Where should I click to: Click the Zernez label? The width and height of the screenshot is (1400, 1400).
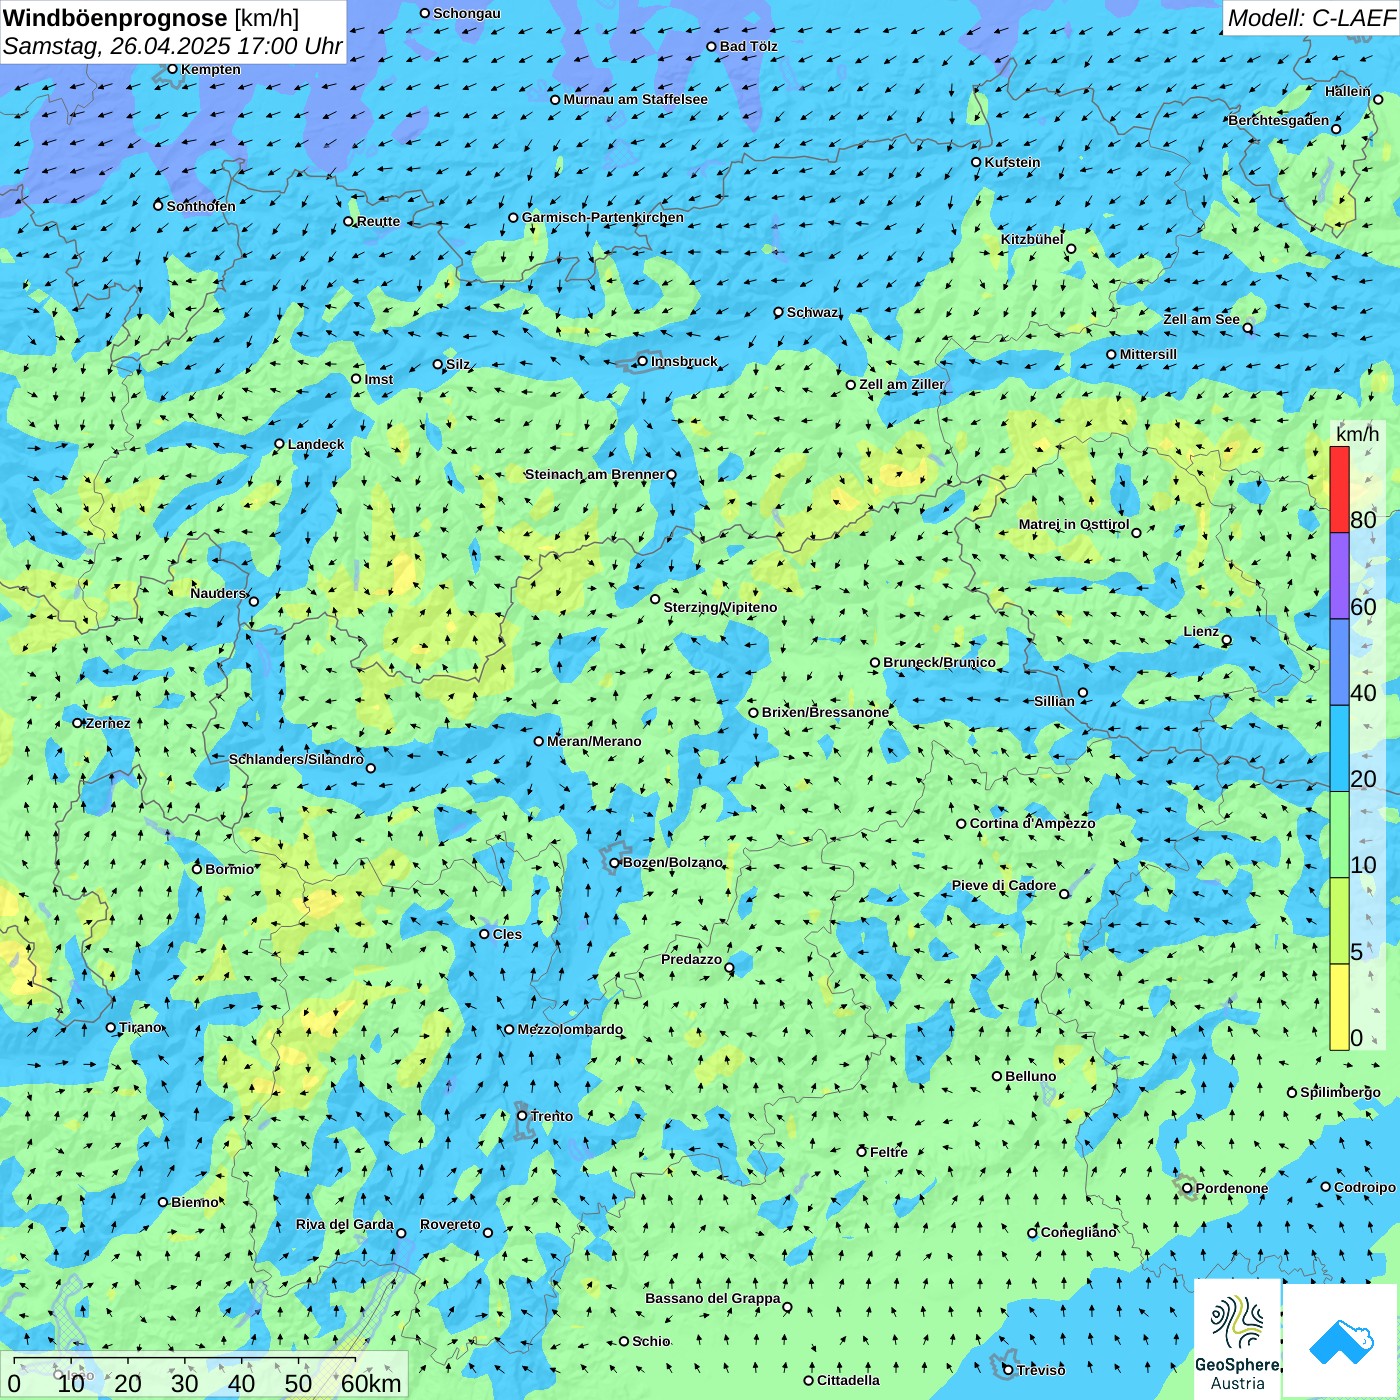108,723
